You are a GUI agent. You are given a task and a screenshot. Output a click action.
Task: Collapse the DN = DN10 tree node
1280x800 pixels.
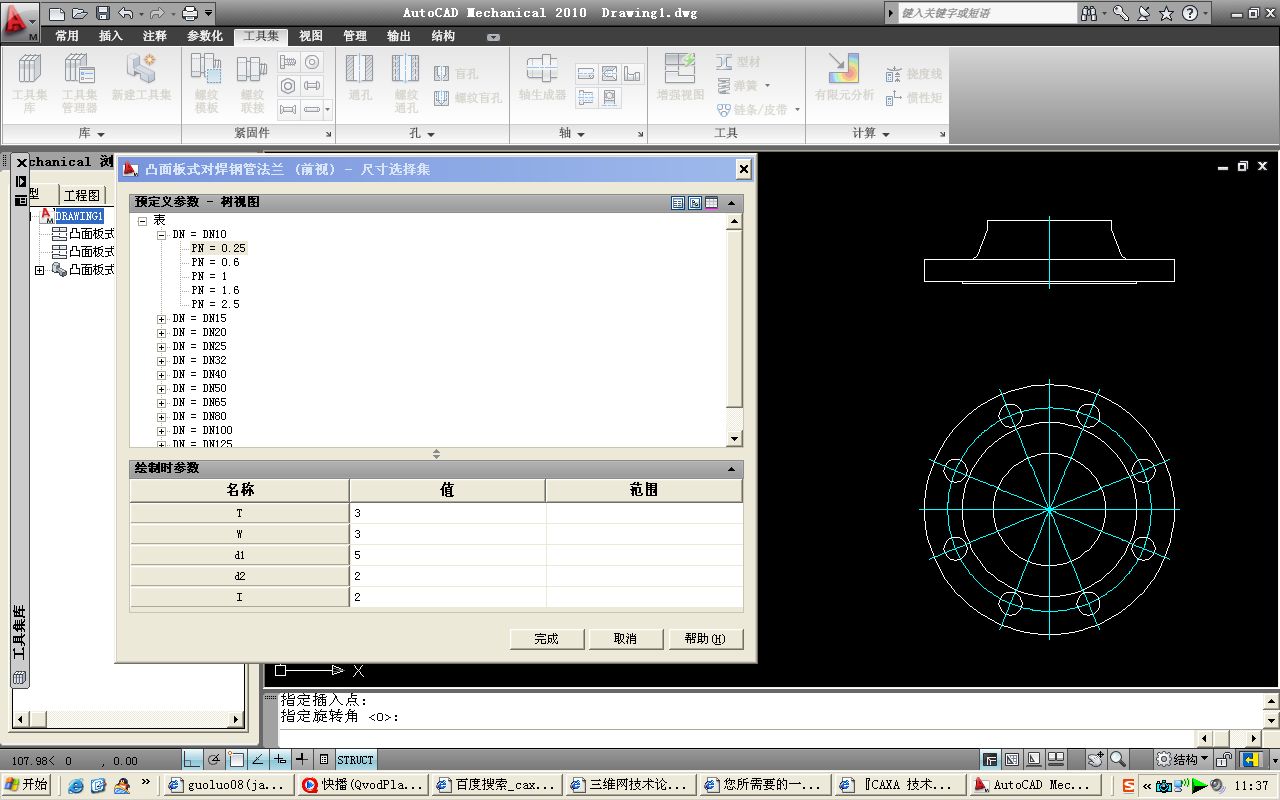click(x=160, y=233)
